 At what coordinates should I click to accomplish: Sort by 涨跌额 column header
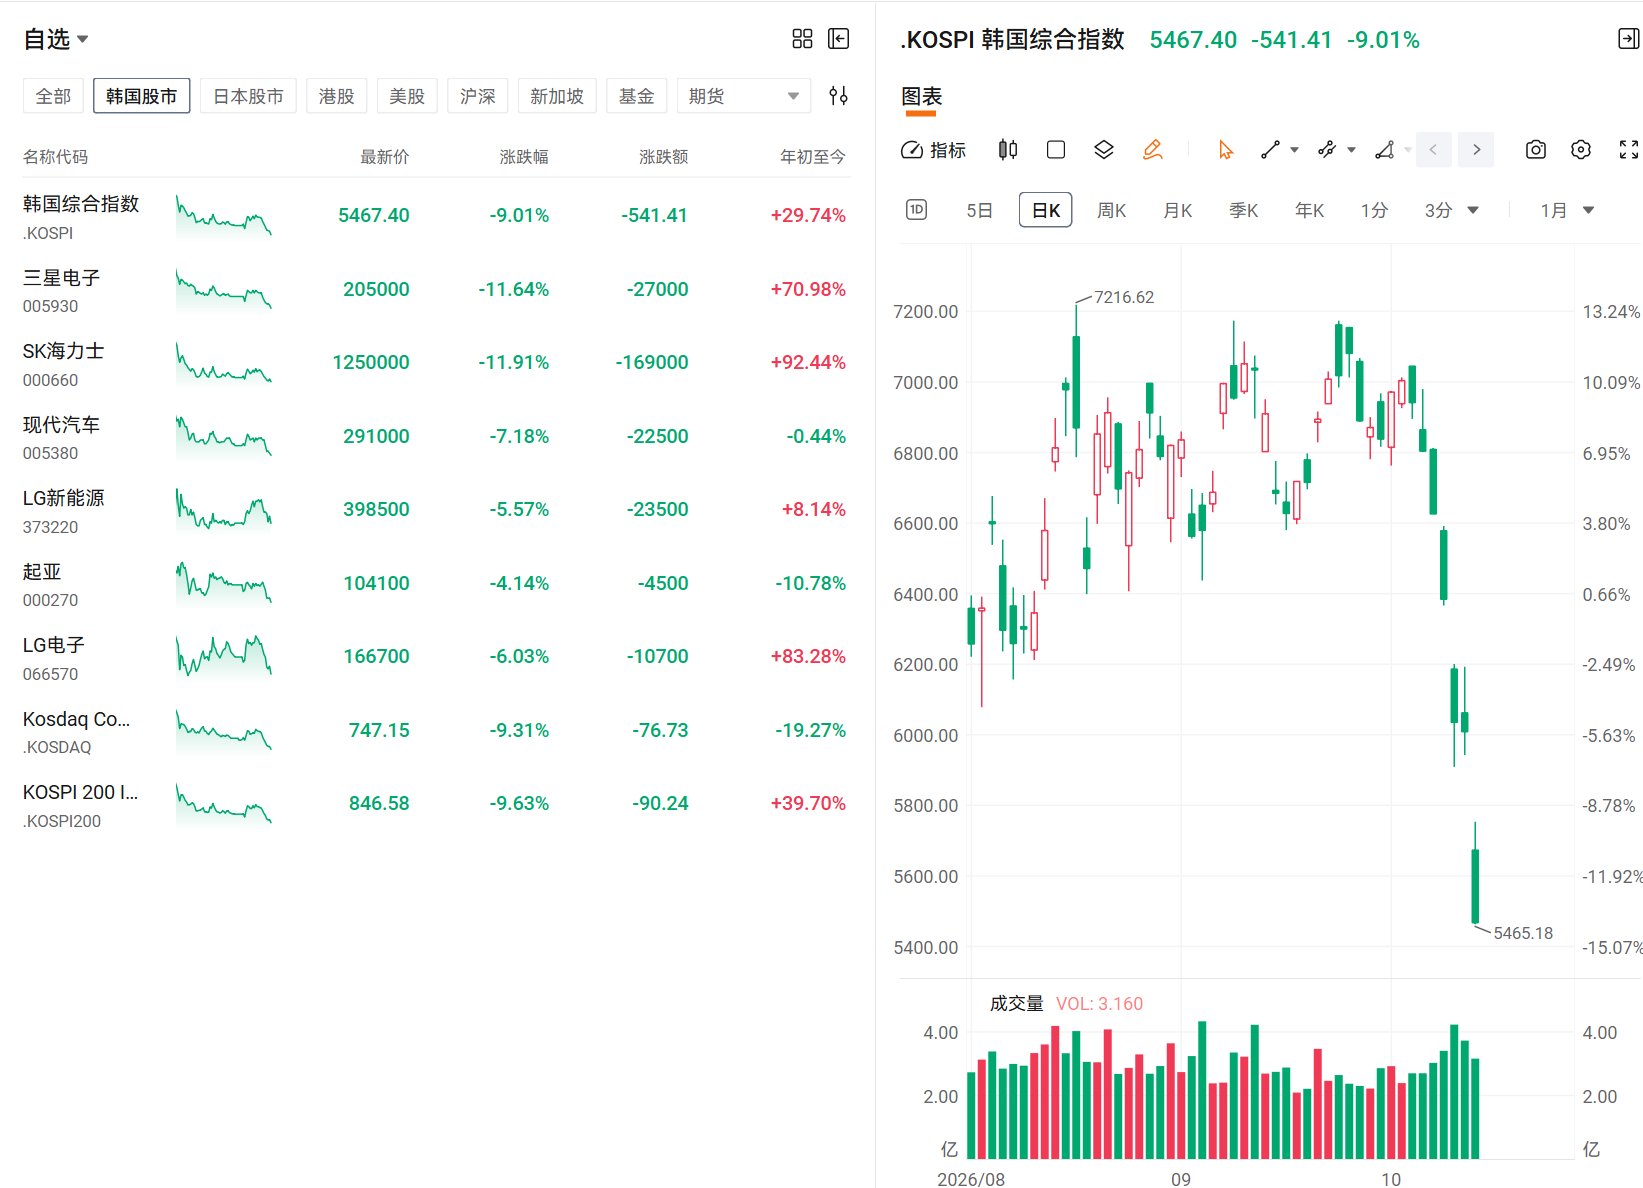[x=663, y=156]
